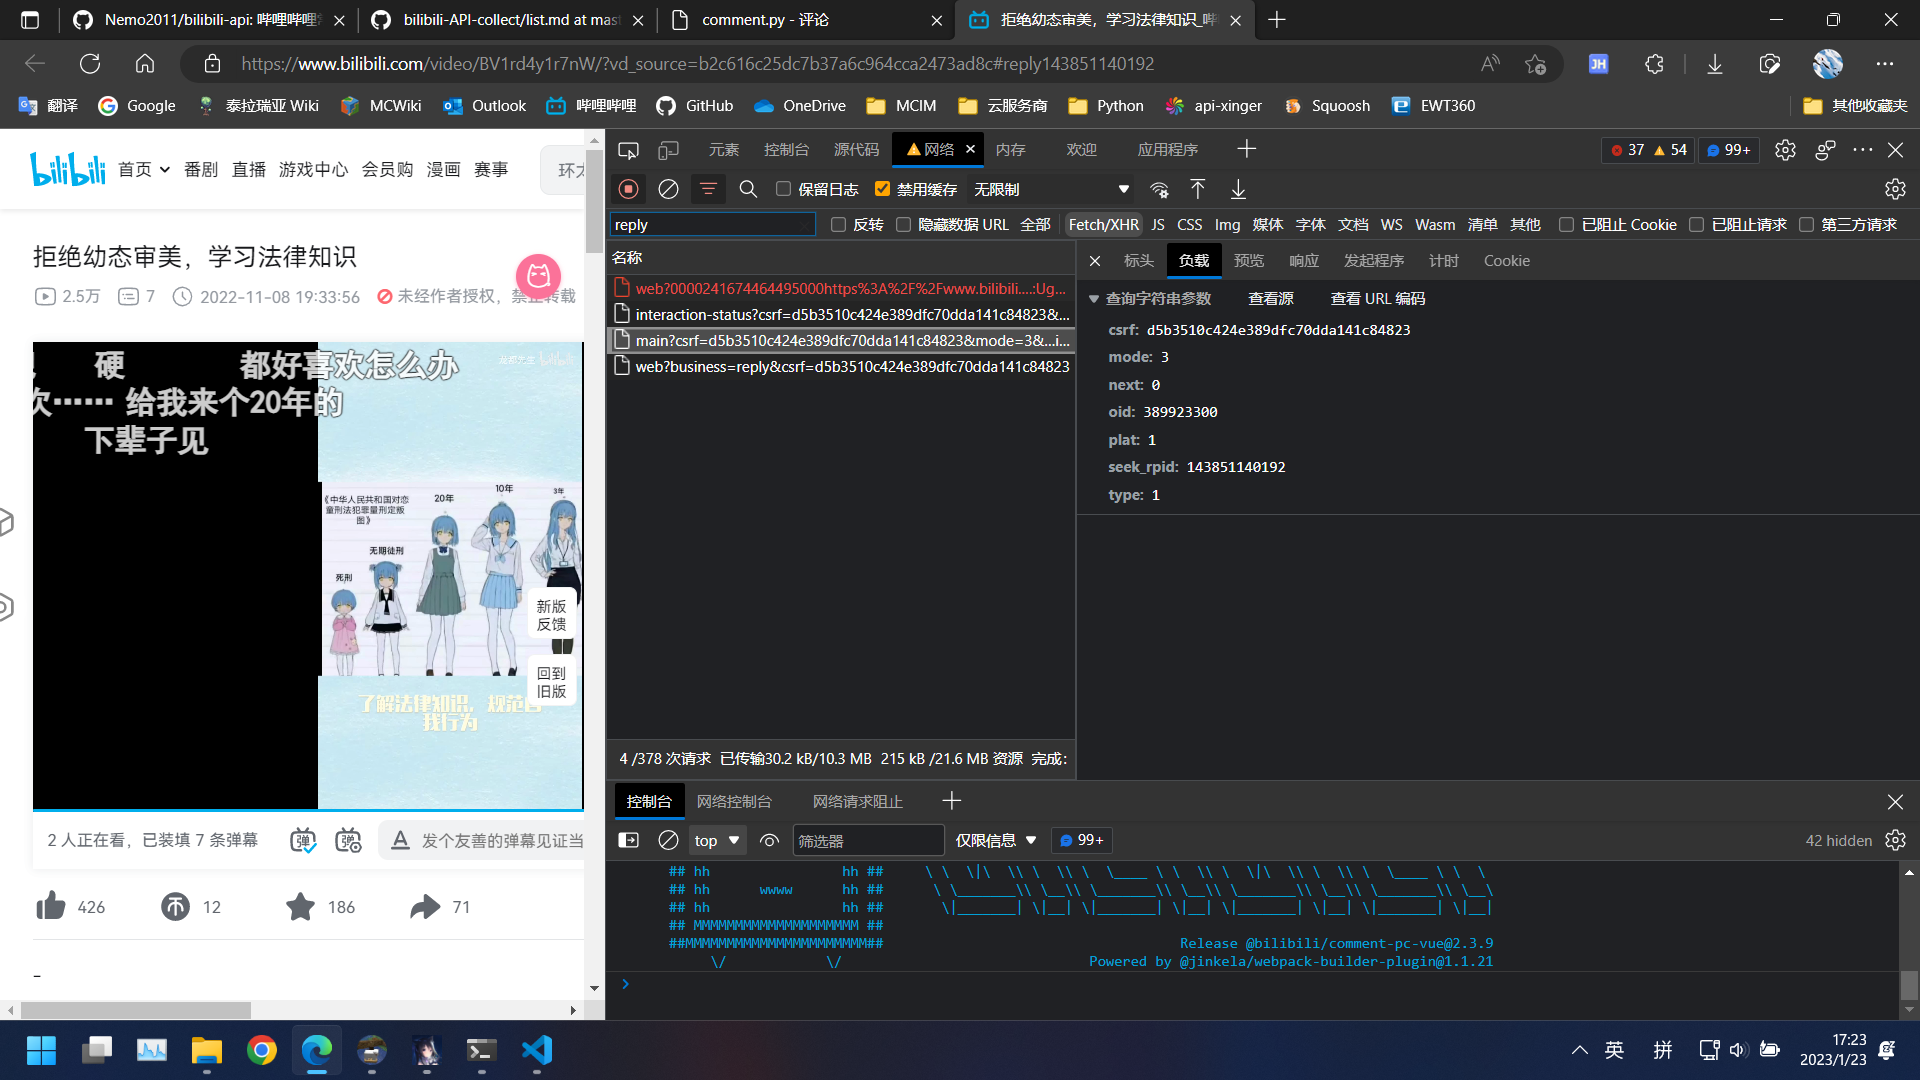Export HAR file using download arrow icon

1238,189
